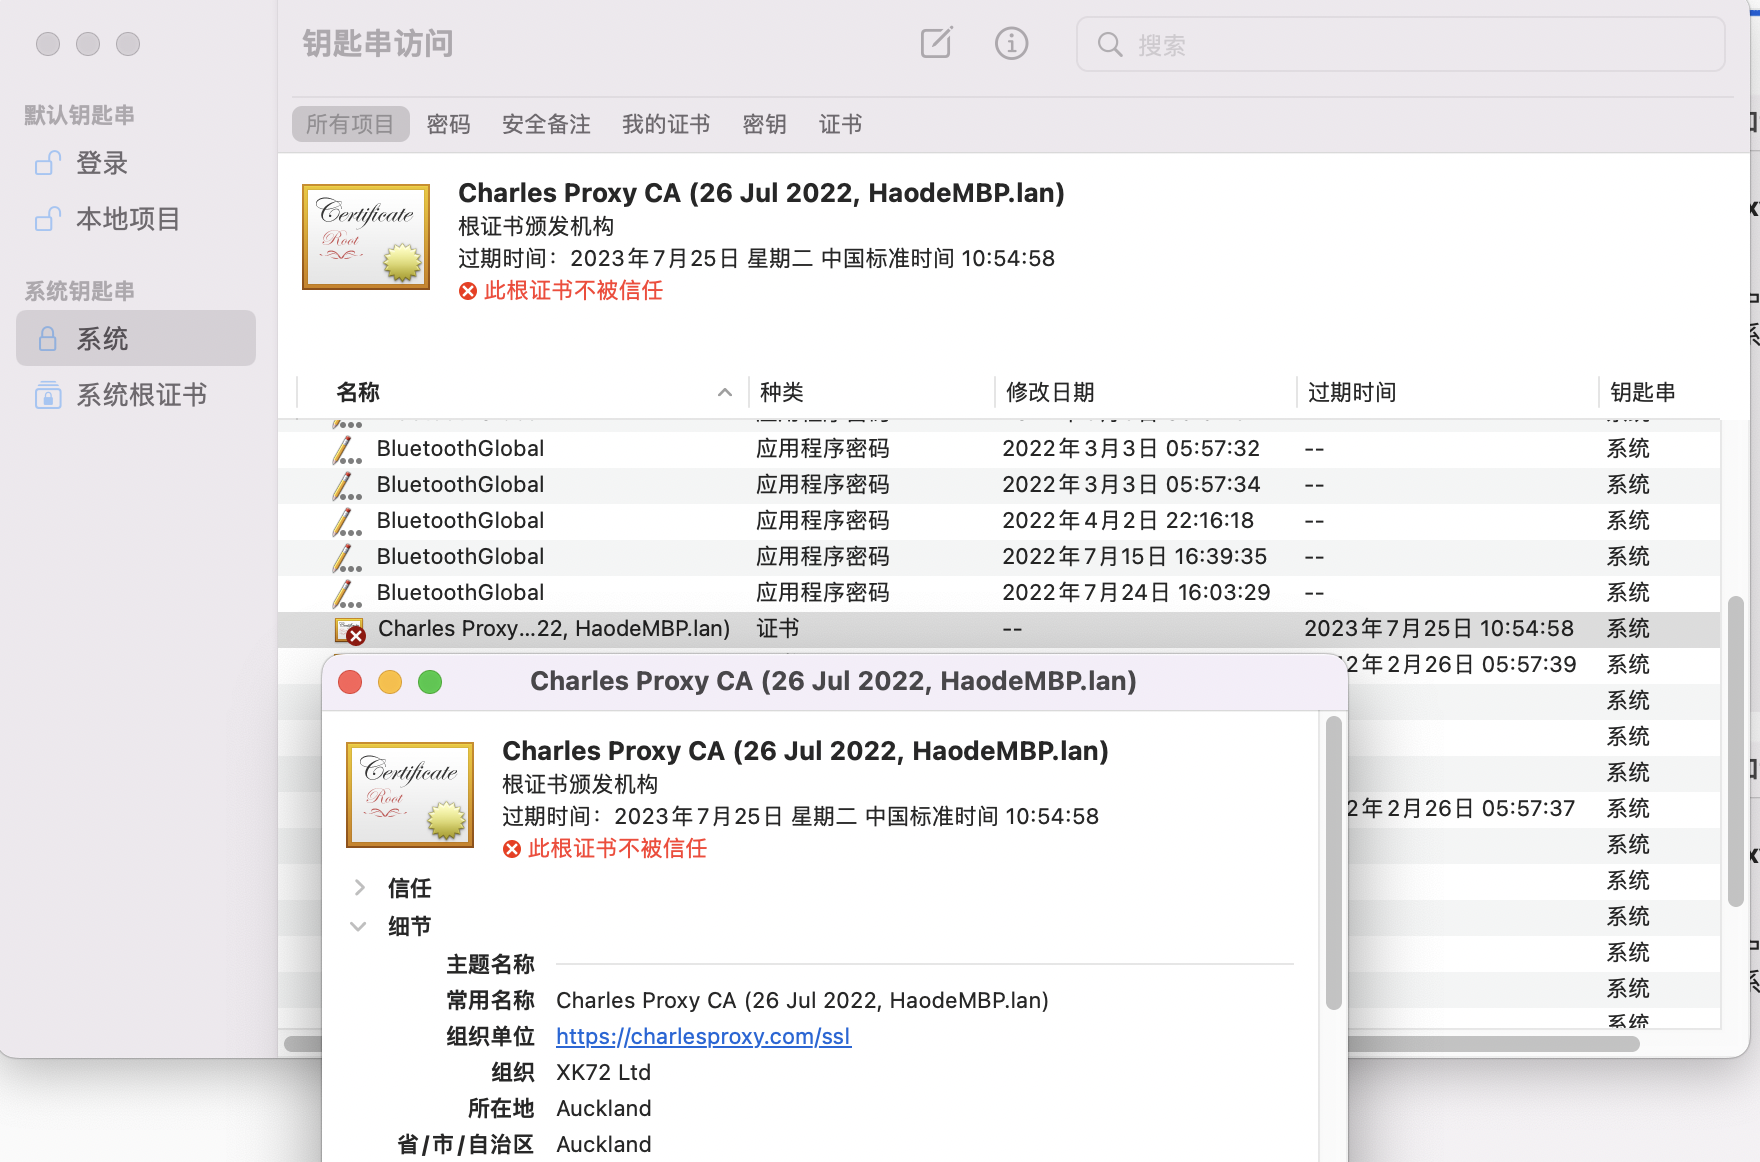Click the 系统 keychain padlock icon
The width and height of the screenshot is (1760, 1162).
[x=48, y=339]
